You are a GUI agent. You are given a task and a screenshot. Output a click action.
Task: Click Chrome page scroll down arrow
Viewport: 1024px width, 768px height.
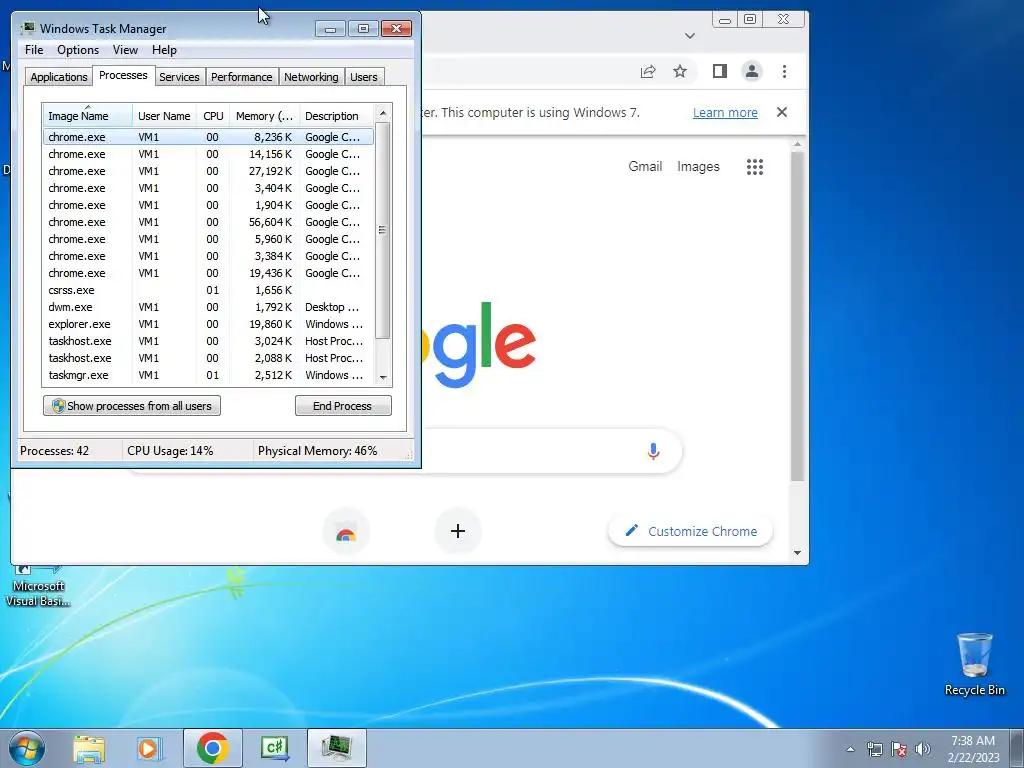(x=797, y=552)
